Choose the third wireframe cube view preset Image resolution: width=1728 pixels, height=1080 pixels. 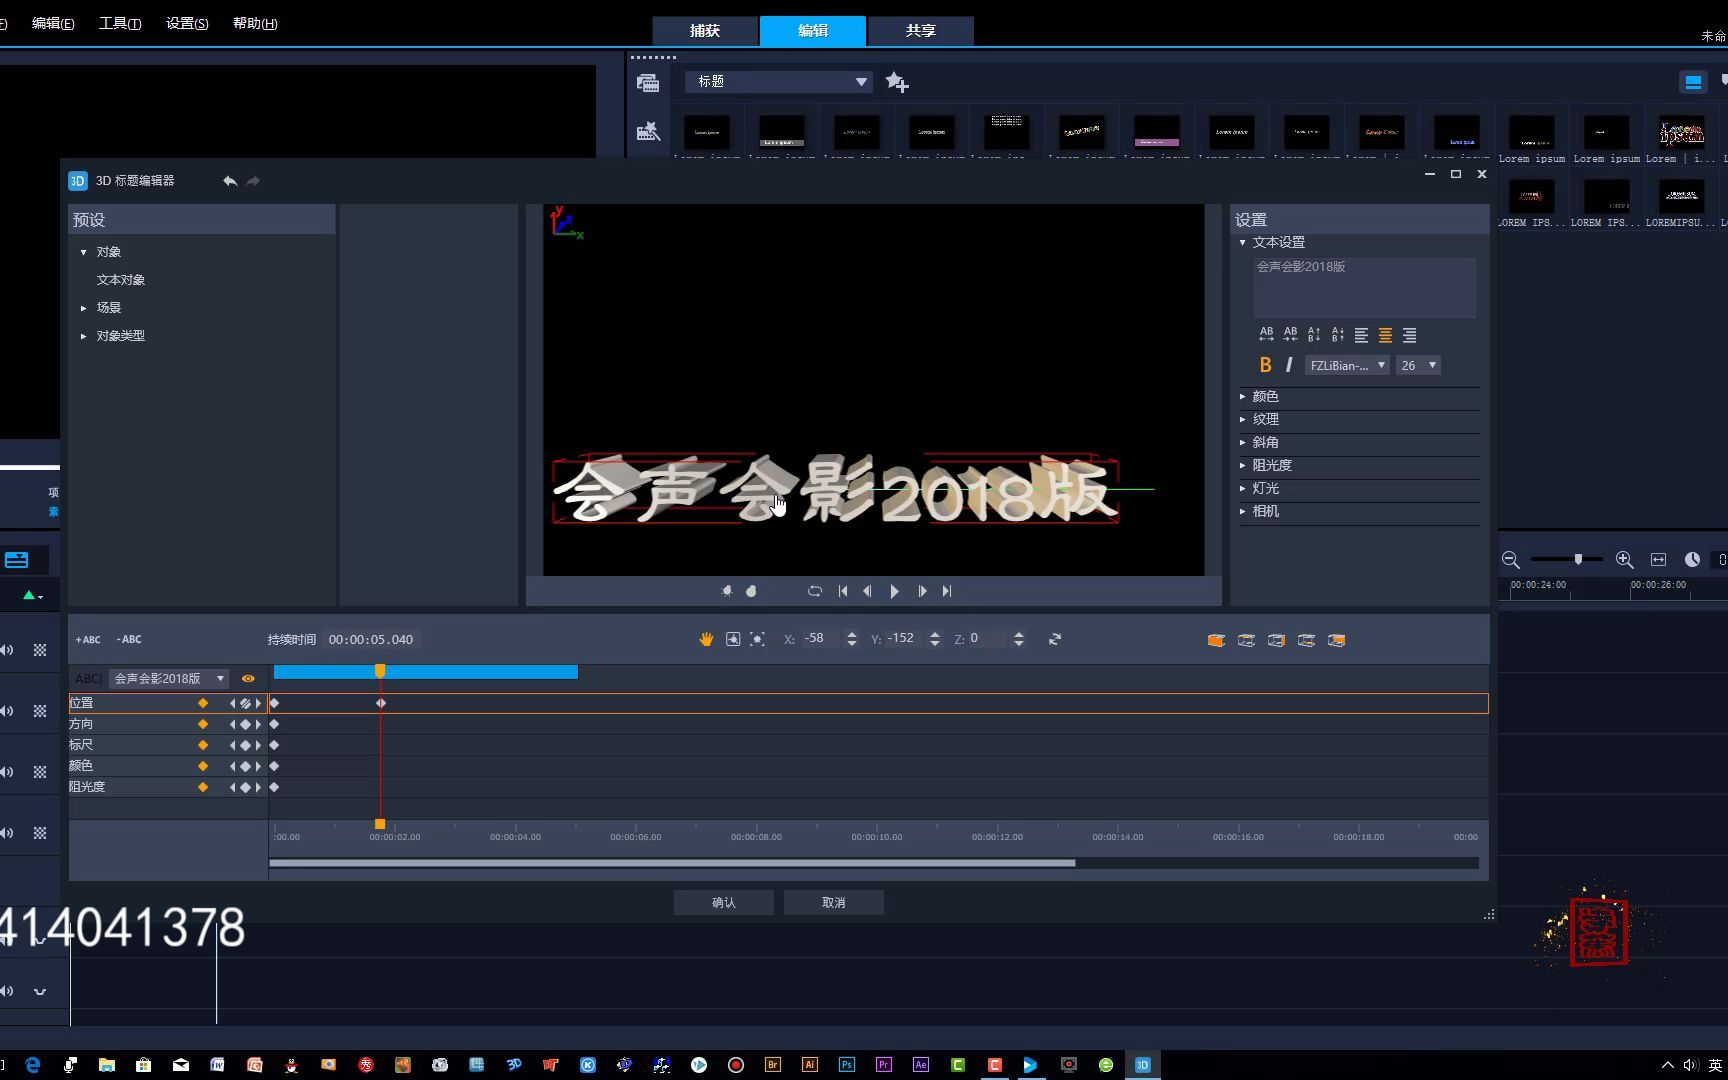click(1276, 640)
